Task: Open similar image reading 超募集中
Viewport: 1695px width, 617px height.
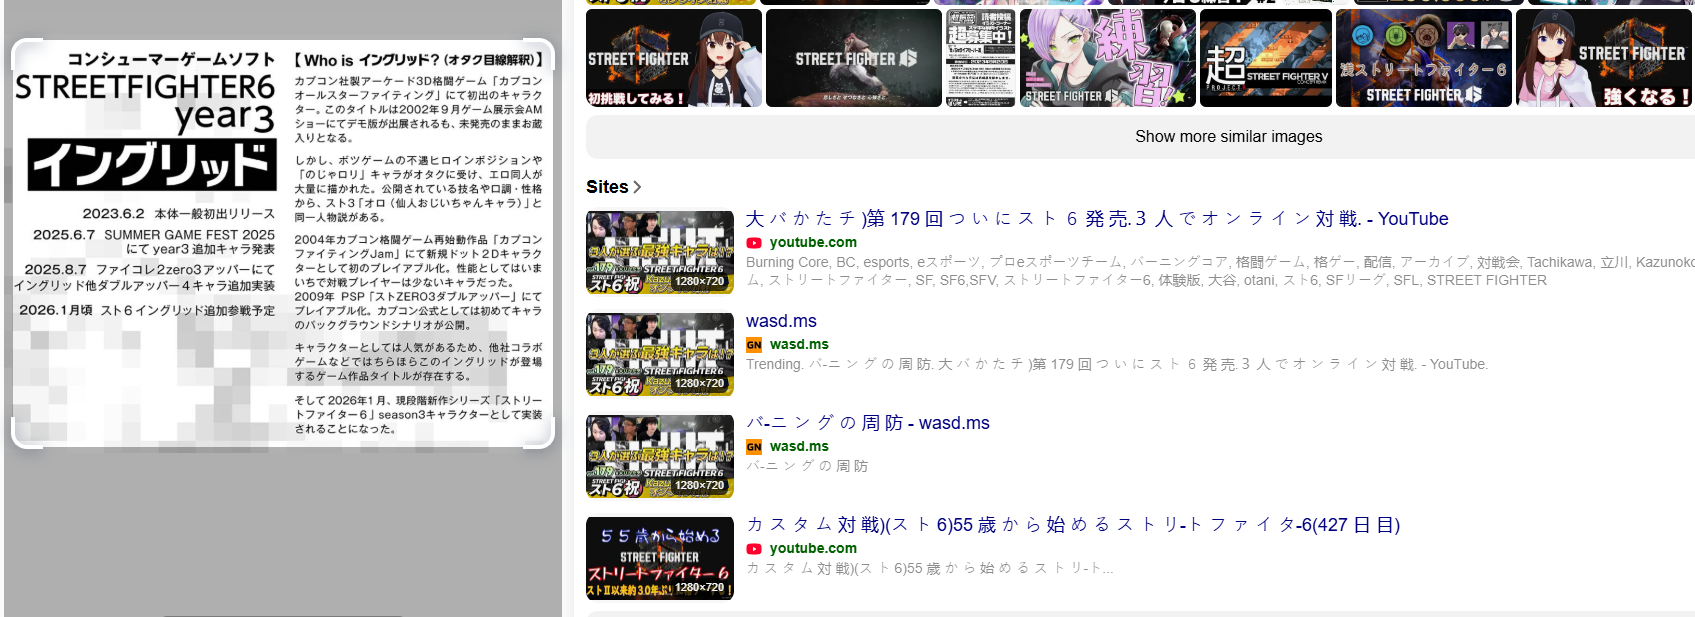Action: (x=980, y=58)
